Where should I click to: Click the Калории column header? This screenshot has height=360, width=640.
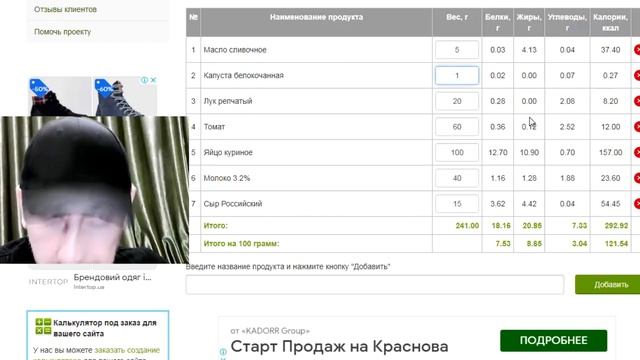pos(610,22)
